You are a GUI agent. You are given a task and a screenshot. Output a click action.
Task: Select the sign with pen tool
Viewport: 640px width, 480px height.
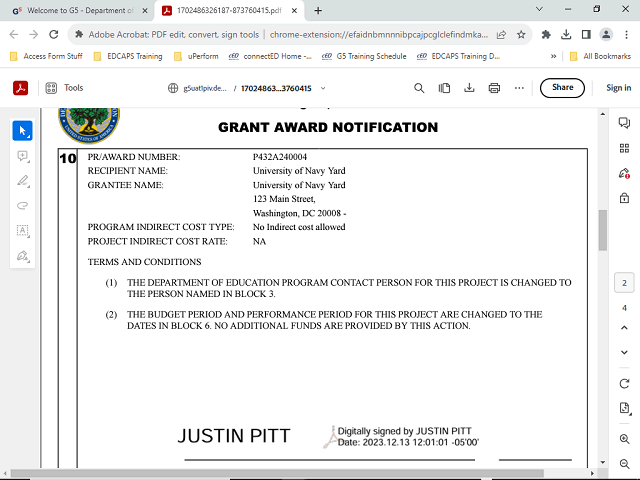pyautogui.click(x=22, y=256)
